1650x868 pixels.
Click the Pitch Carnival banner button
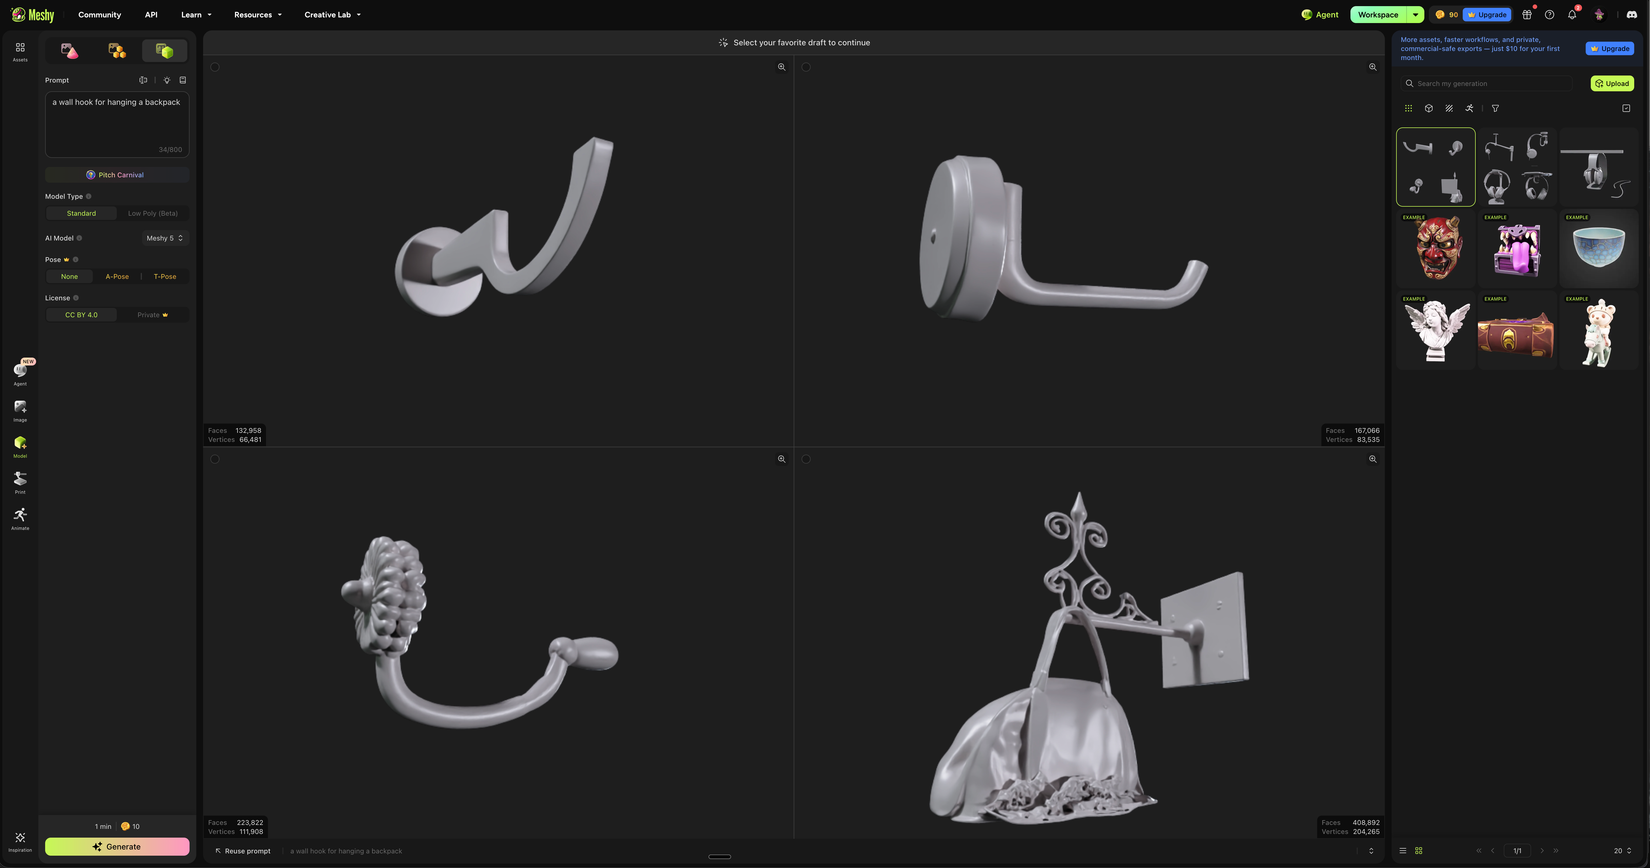117,175
